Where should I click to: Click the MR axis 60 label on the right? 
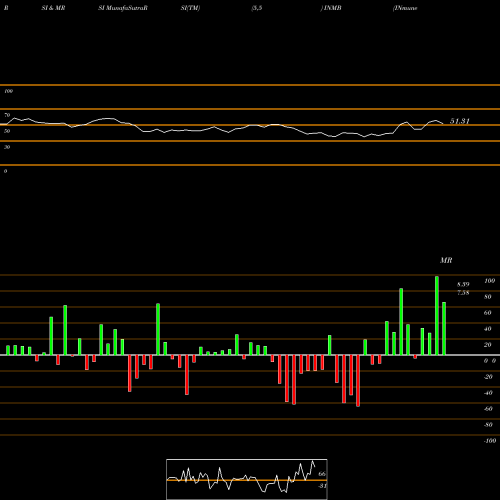click(488, 313)
